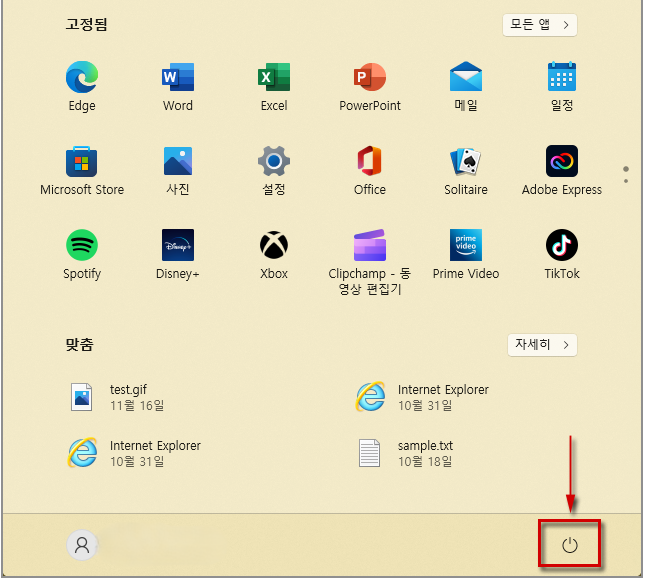Launch Microsoft Word
The image size is (649, 584).
pos(178,86)
